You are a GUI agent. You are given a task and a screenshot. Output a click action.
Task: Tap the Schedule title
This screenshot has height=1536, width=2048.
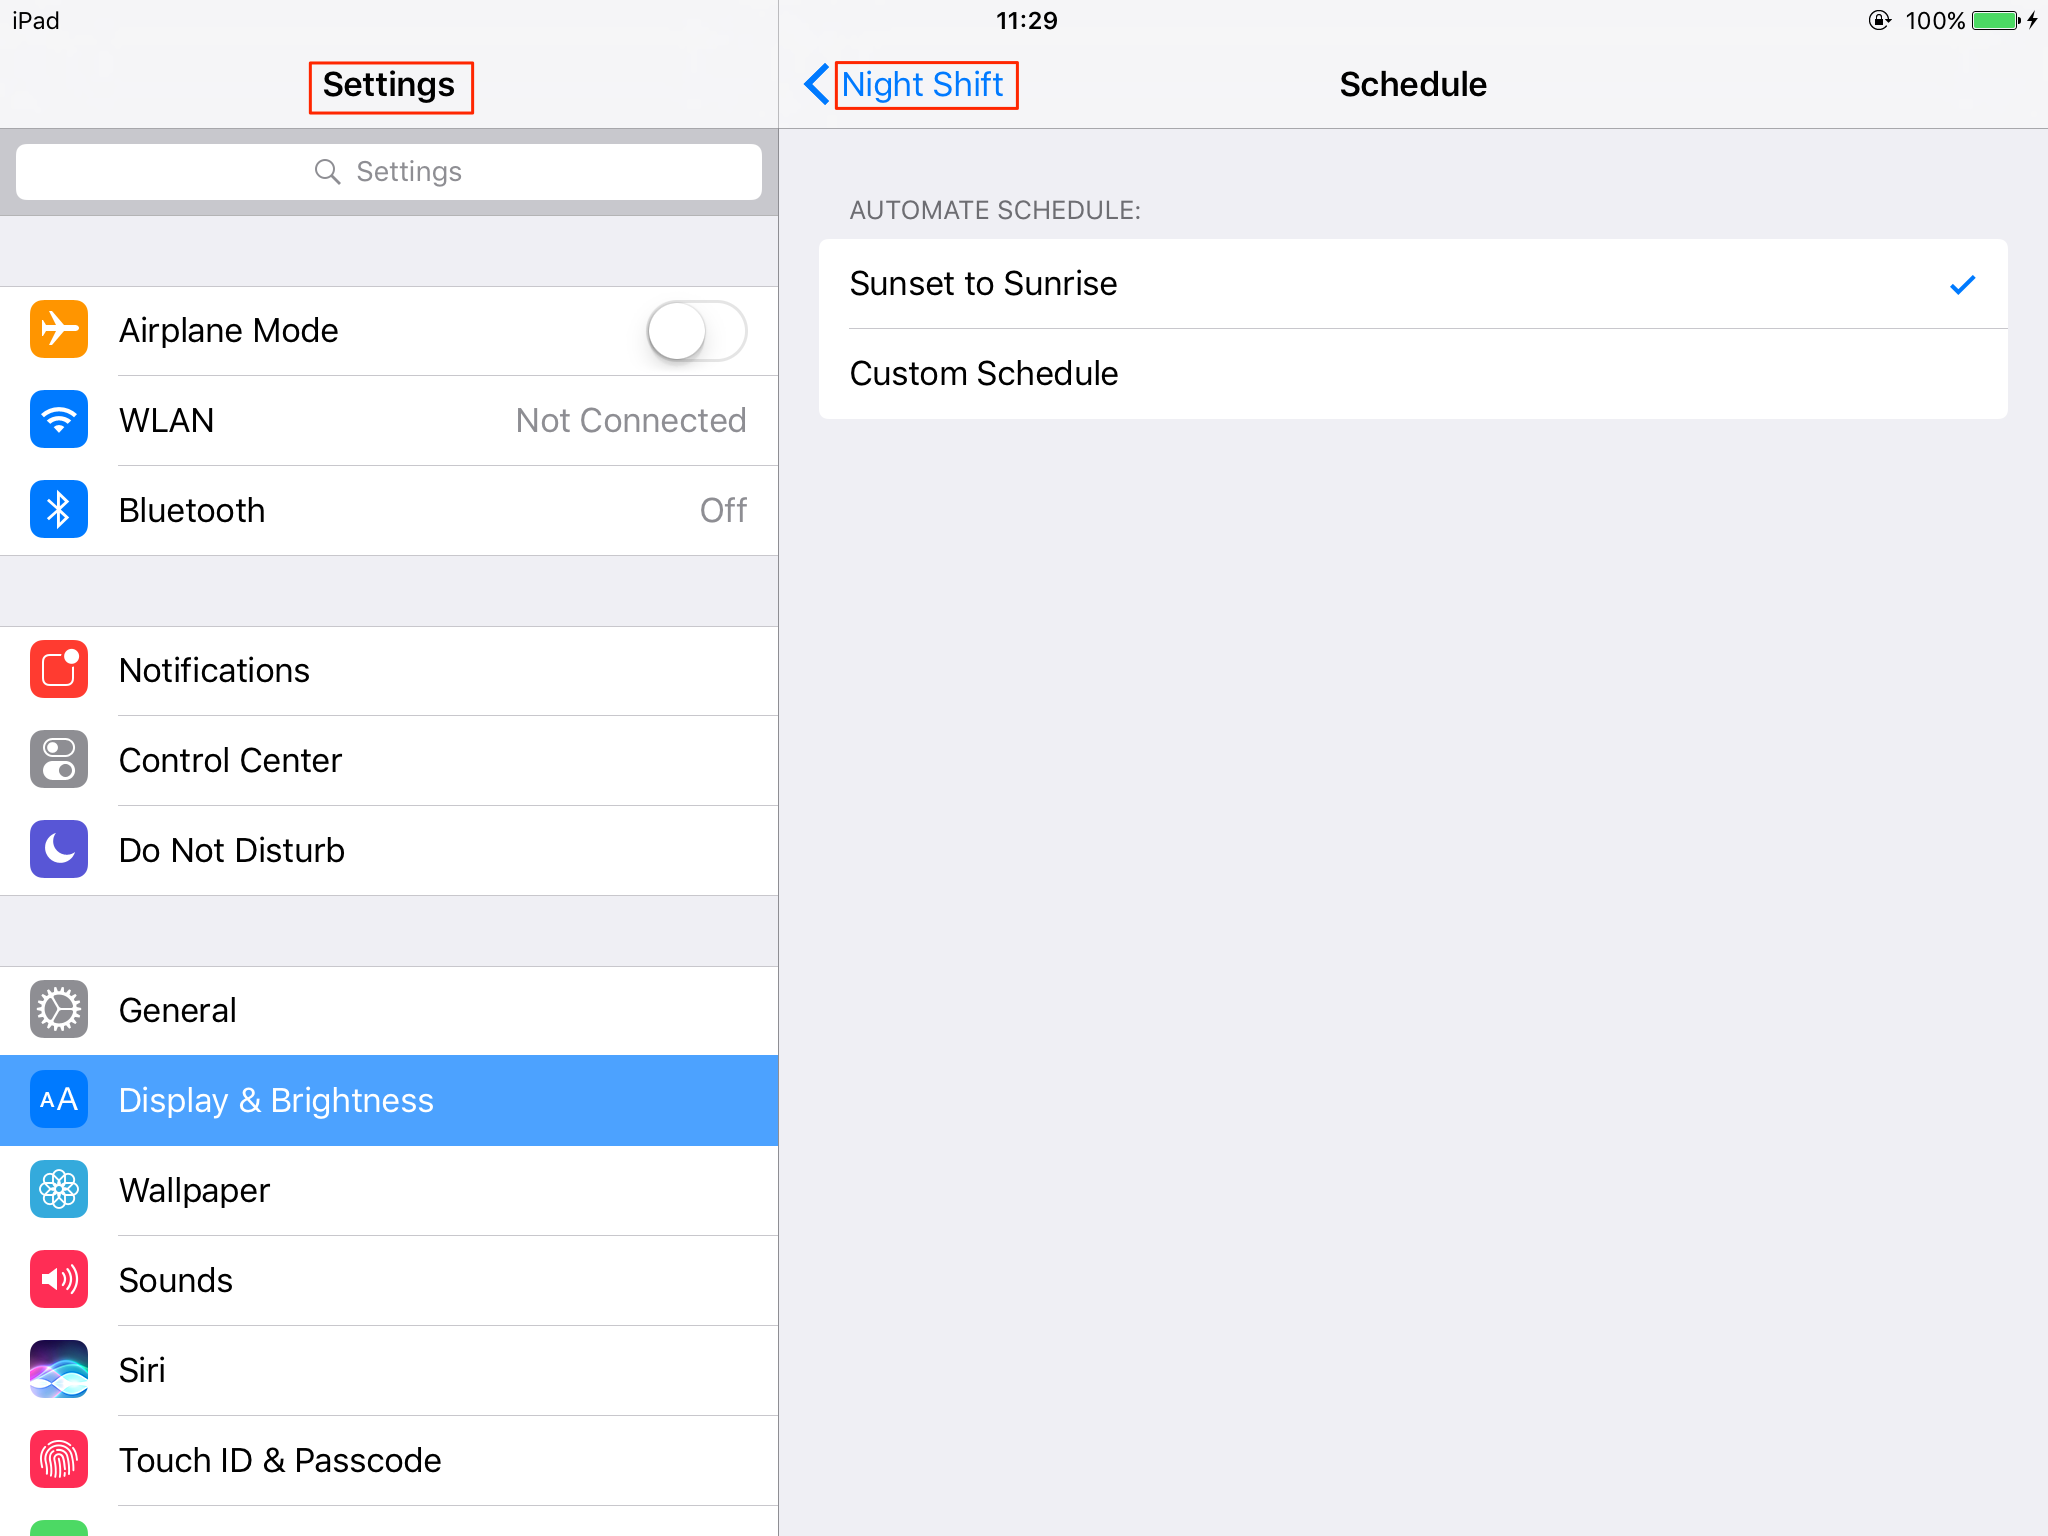click(1413, 84)
